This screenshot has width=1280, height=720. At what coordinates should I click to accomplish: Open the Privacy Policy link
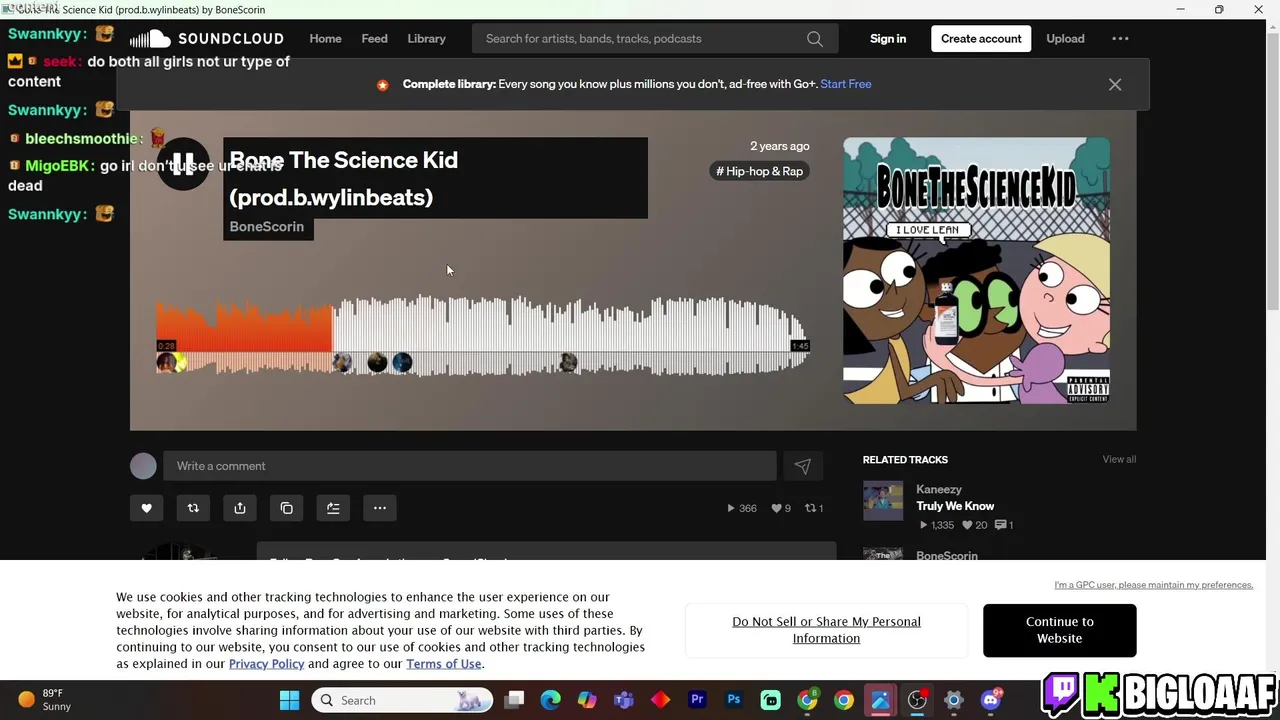(x=266, y=664)
